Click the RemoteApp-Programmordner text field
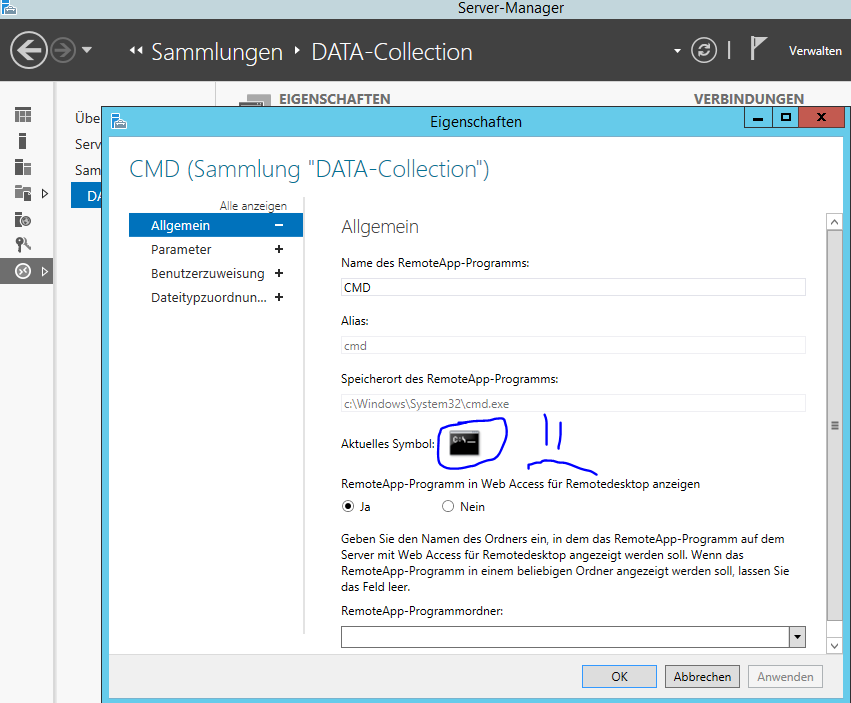 pos(565,637)
